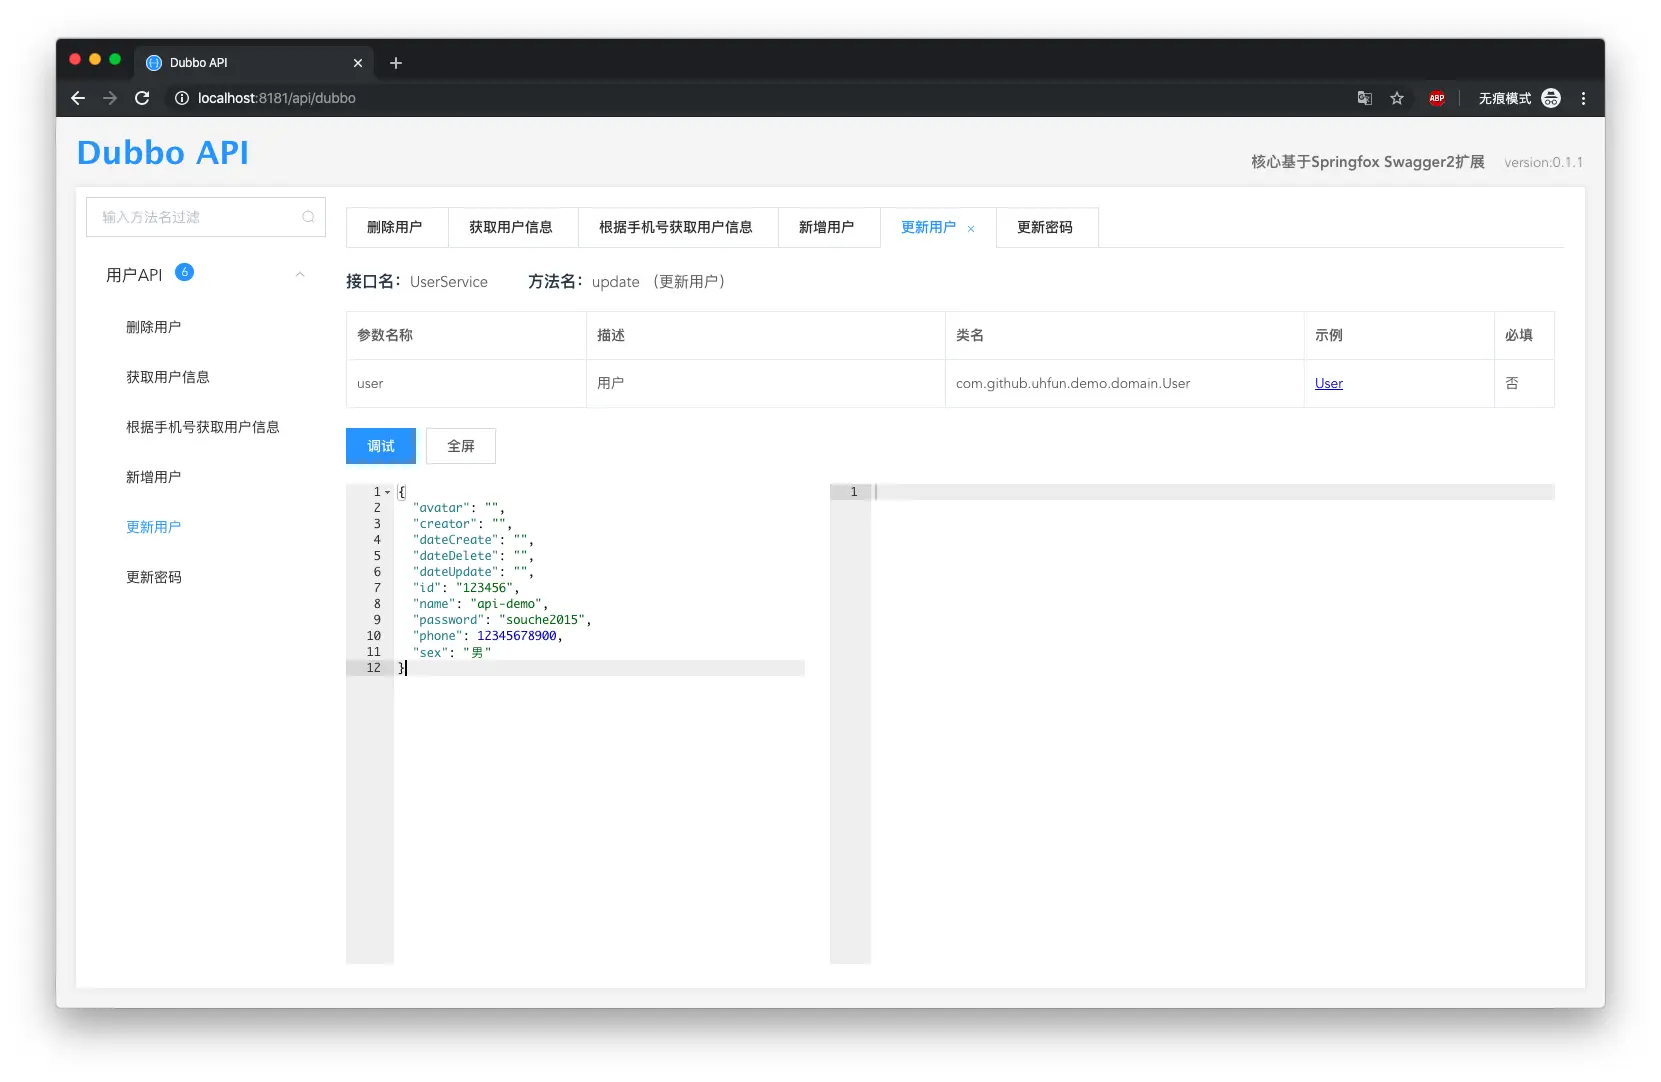Bookmark the page with the star icon
This screenshot has height=1082, width=1661.
1397,98
